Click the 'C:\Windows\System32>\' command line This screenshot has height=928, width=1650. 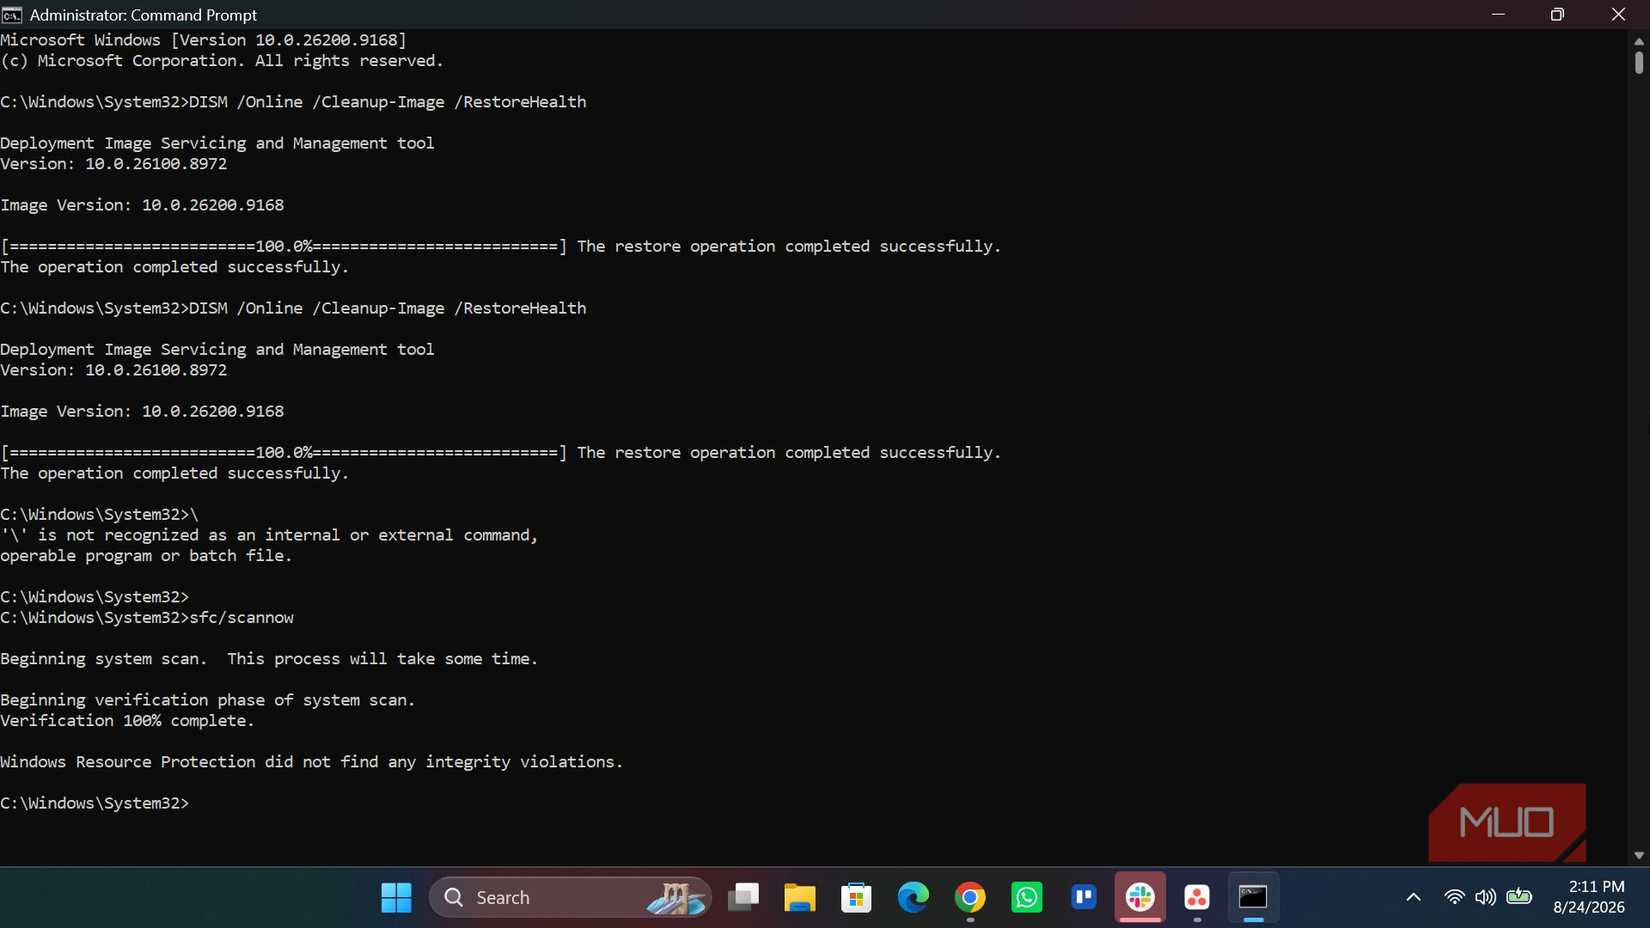pos(99,514)
